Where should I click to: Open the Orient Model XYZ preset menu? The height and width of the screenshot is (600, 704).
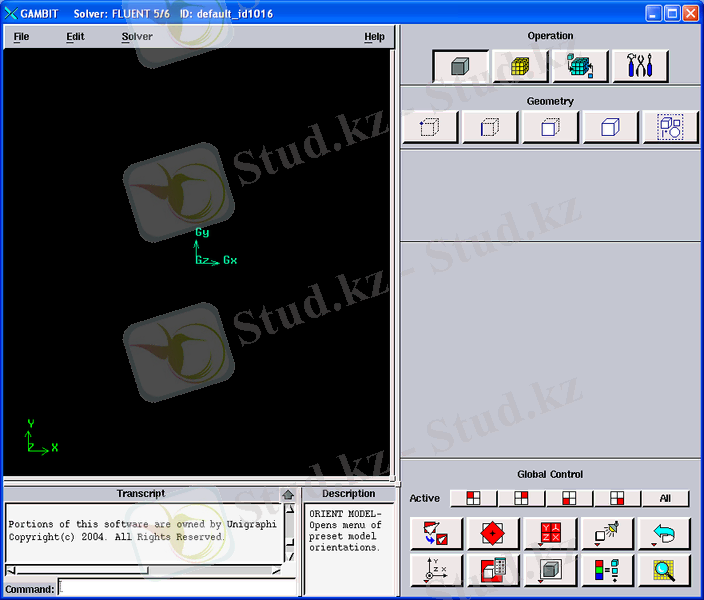point(550,534)
